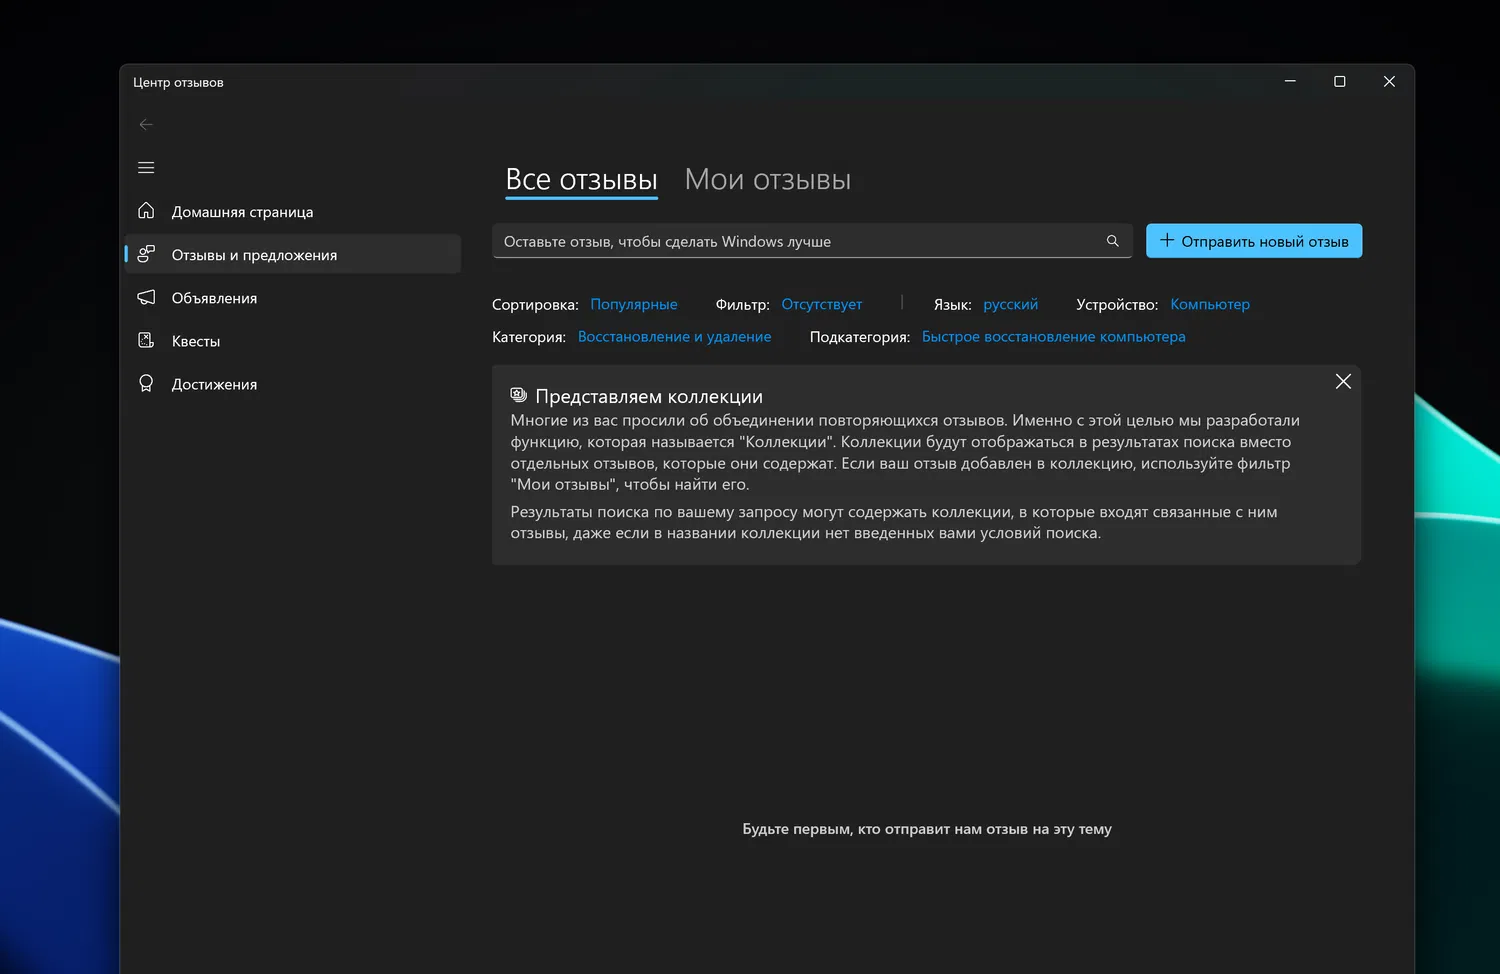The height and width of the screenshot is (974, 1500).
Task: Click the back arrow icon
Action: click(146, 124)
